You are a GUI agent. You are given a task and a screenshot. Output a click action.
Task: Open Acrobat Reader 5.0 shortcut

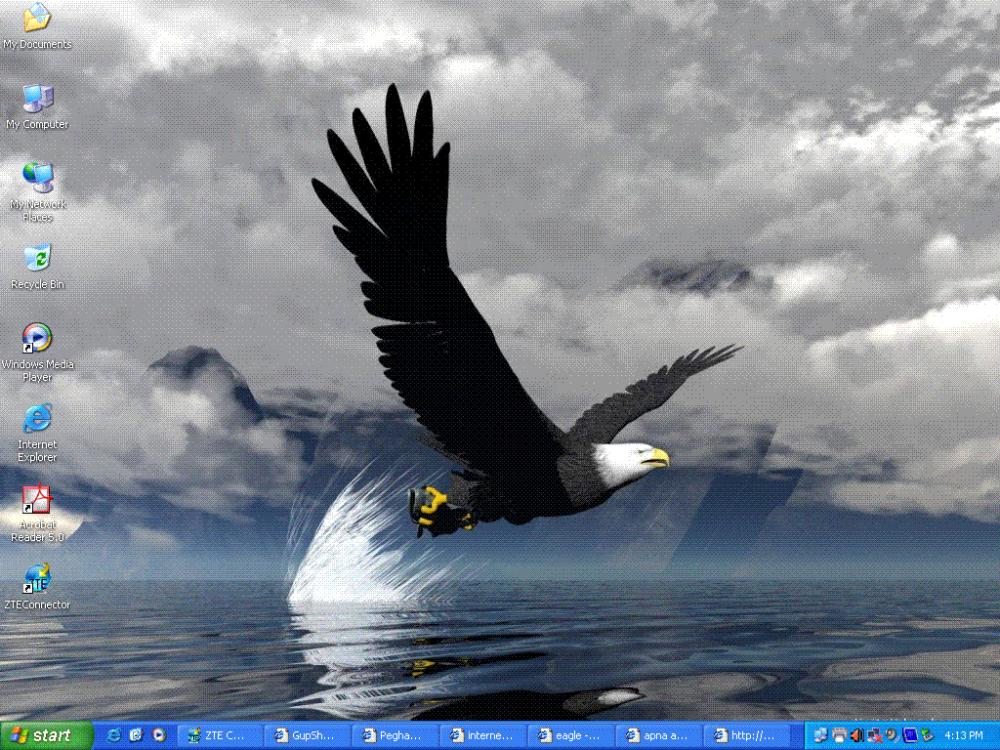coord(37,499)
